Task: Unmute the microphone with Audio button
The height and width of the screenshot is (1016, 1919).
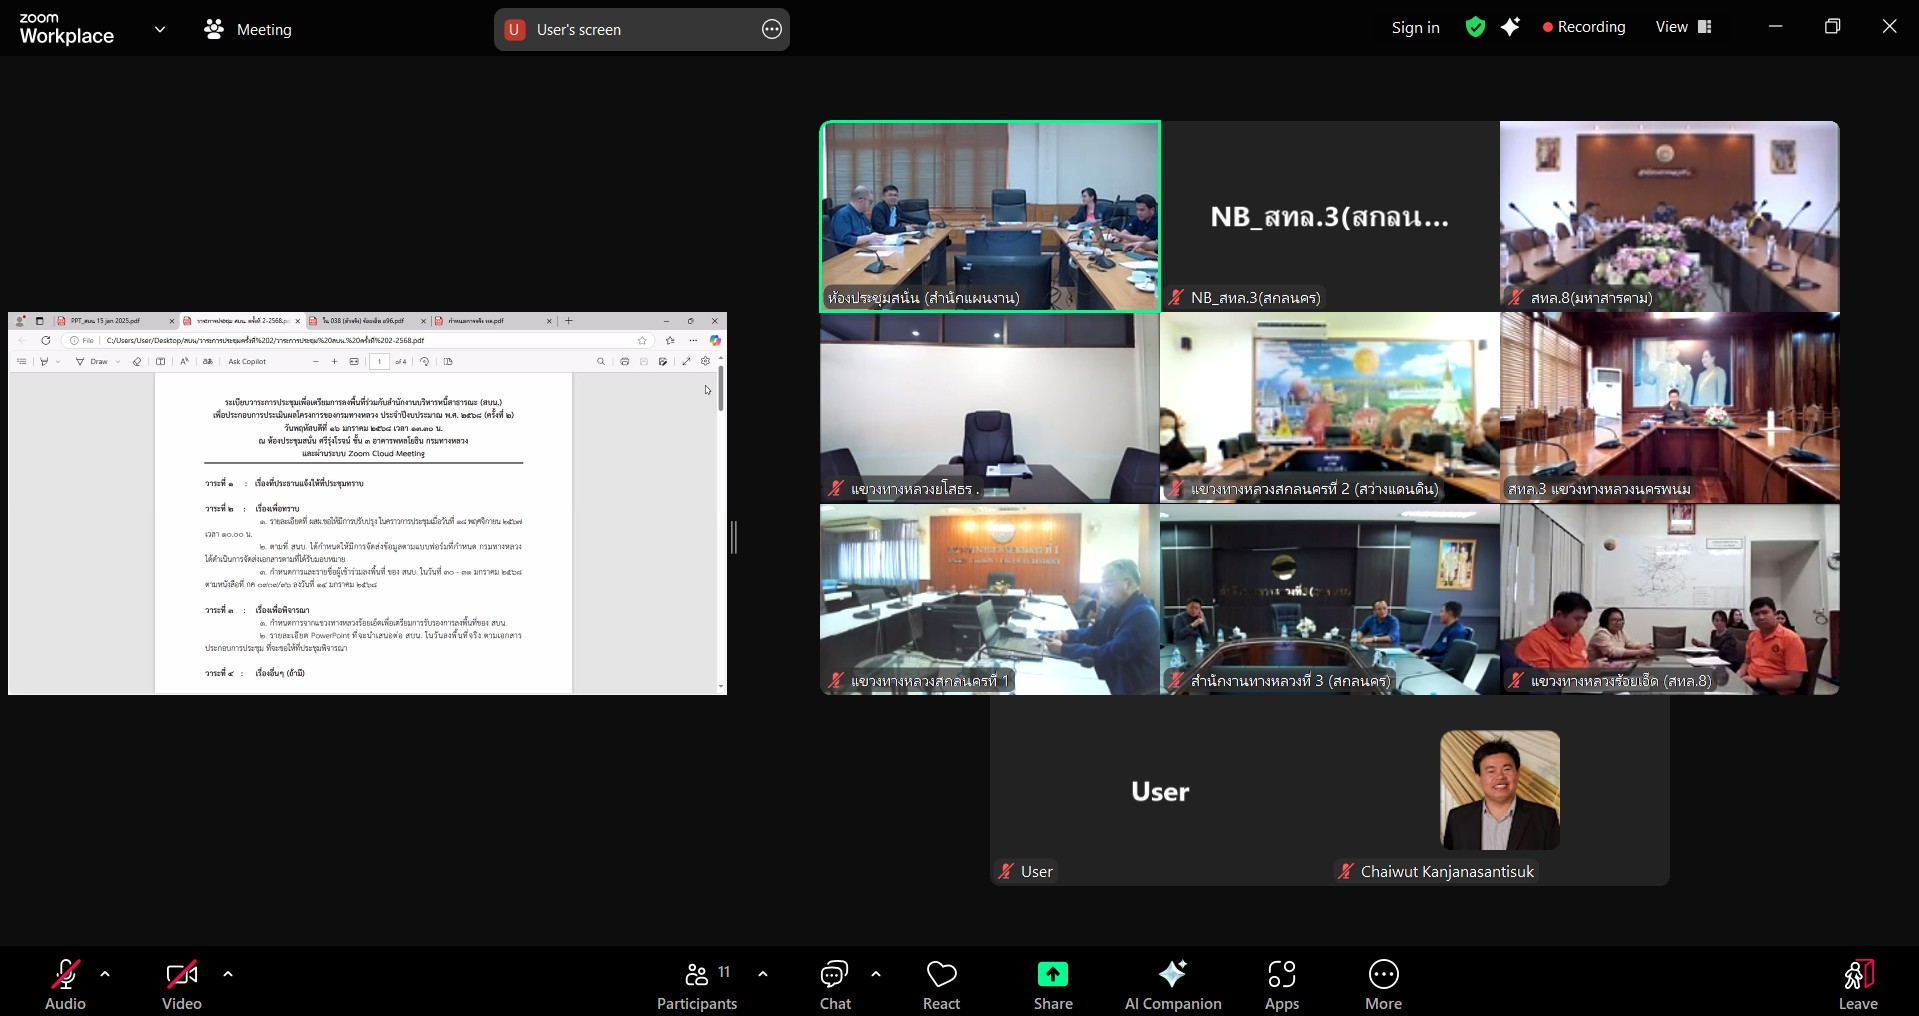Action: 66,985
